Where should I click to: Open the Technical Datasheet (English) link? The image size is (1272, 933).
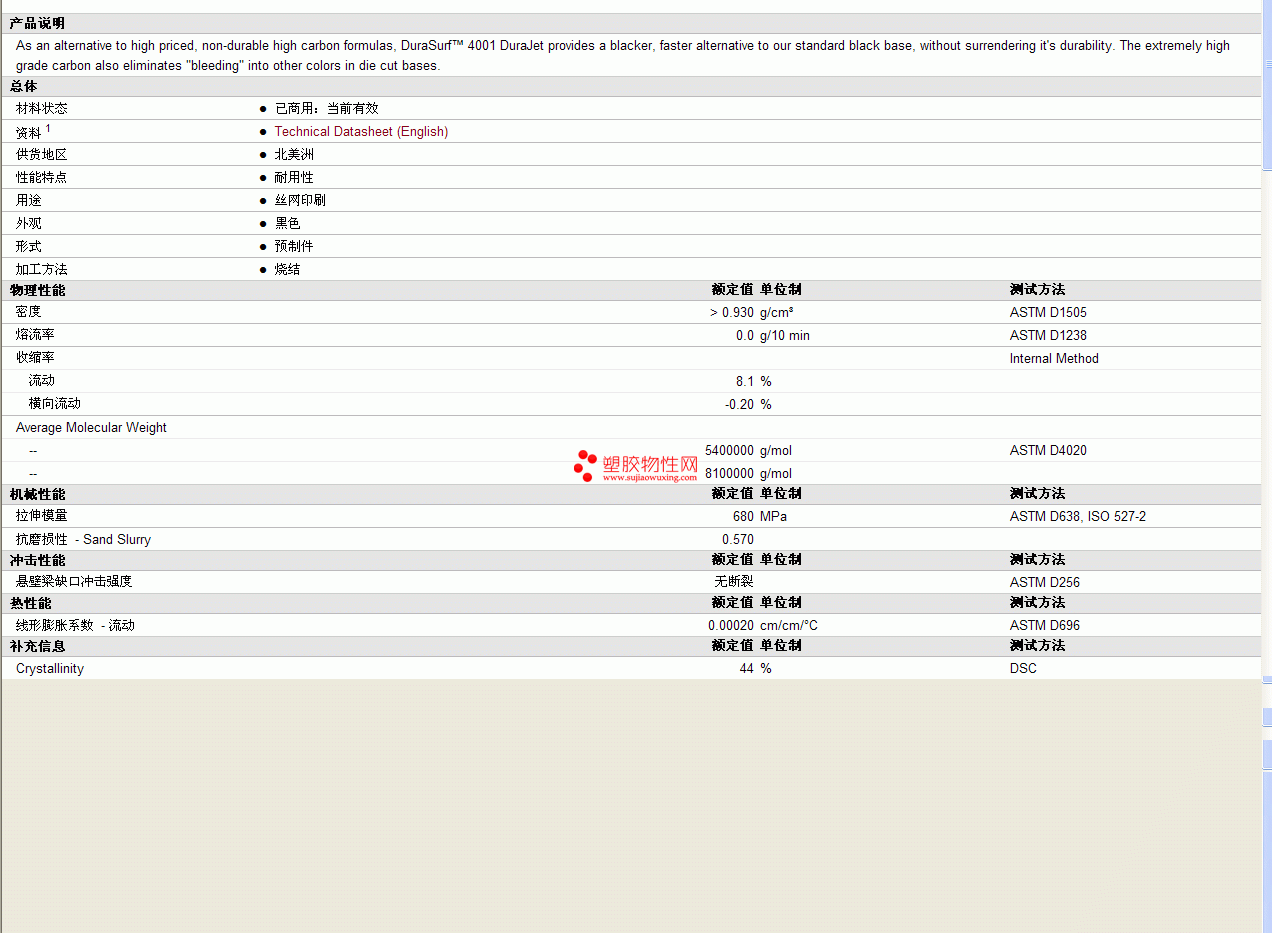coord(361,131)
